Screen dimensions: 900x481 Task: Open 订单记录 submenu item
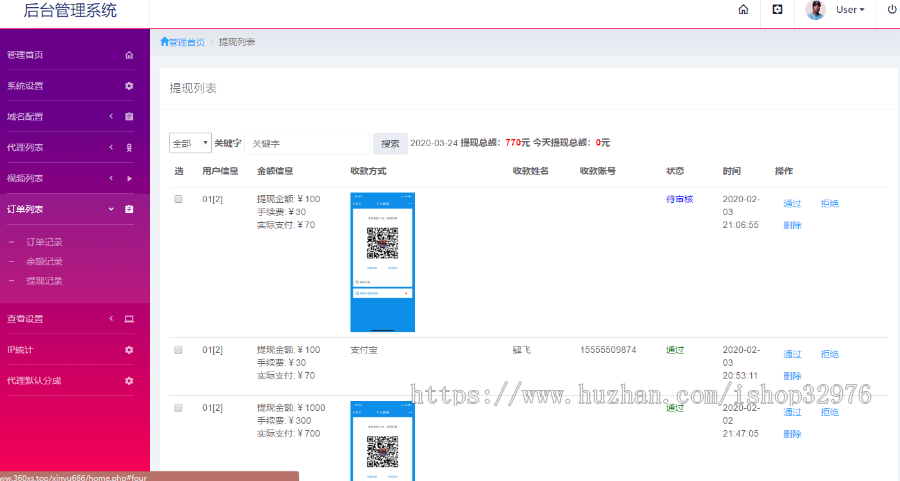click(x=44, y=242)
